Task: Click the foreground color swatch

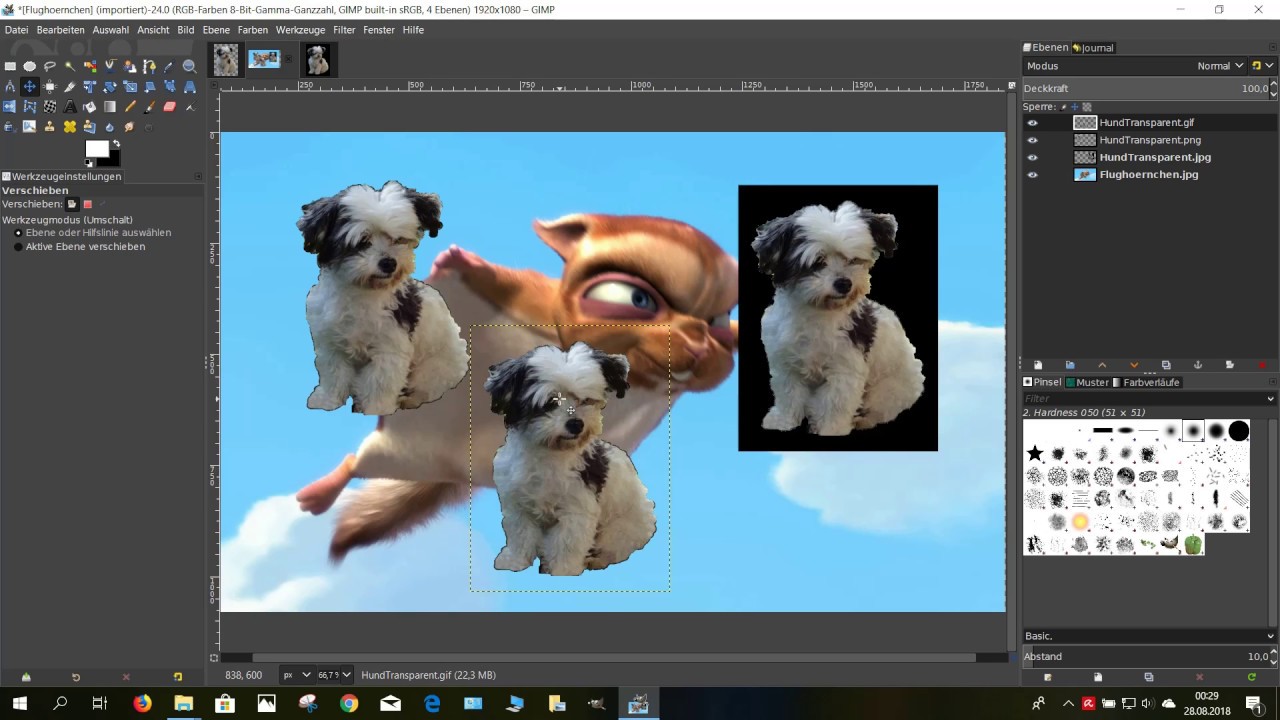Action: (96, 149)
